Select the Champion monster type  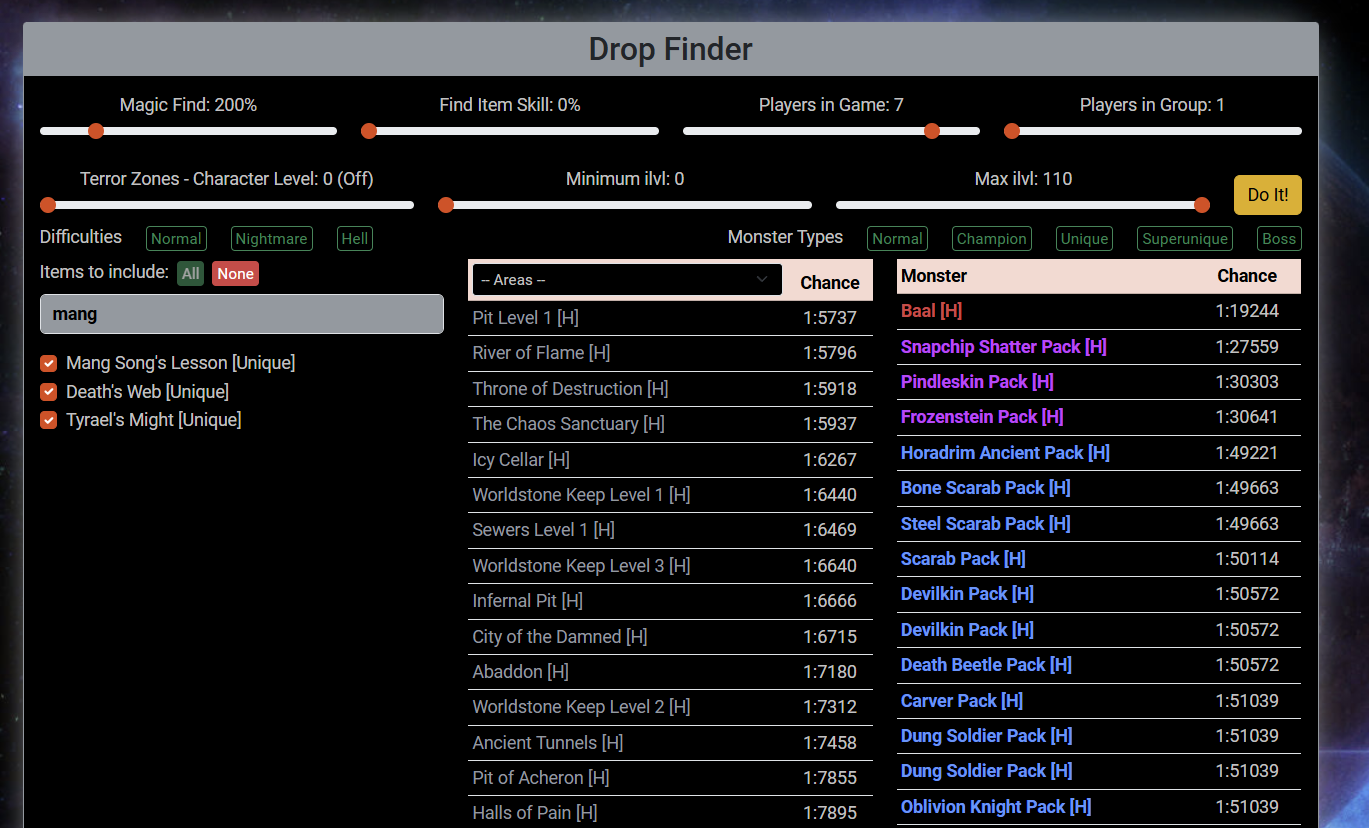point(991,239)
